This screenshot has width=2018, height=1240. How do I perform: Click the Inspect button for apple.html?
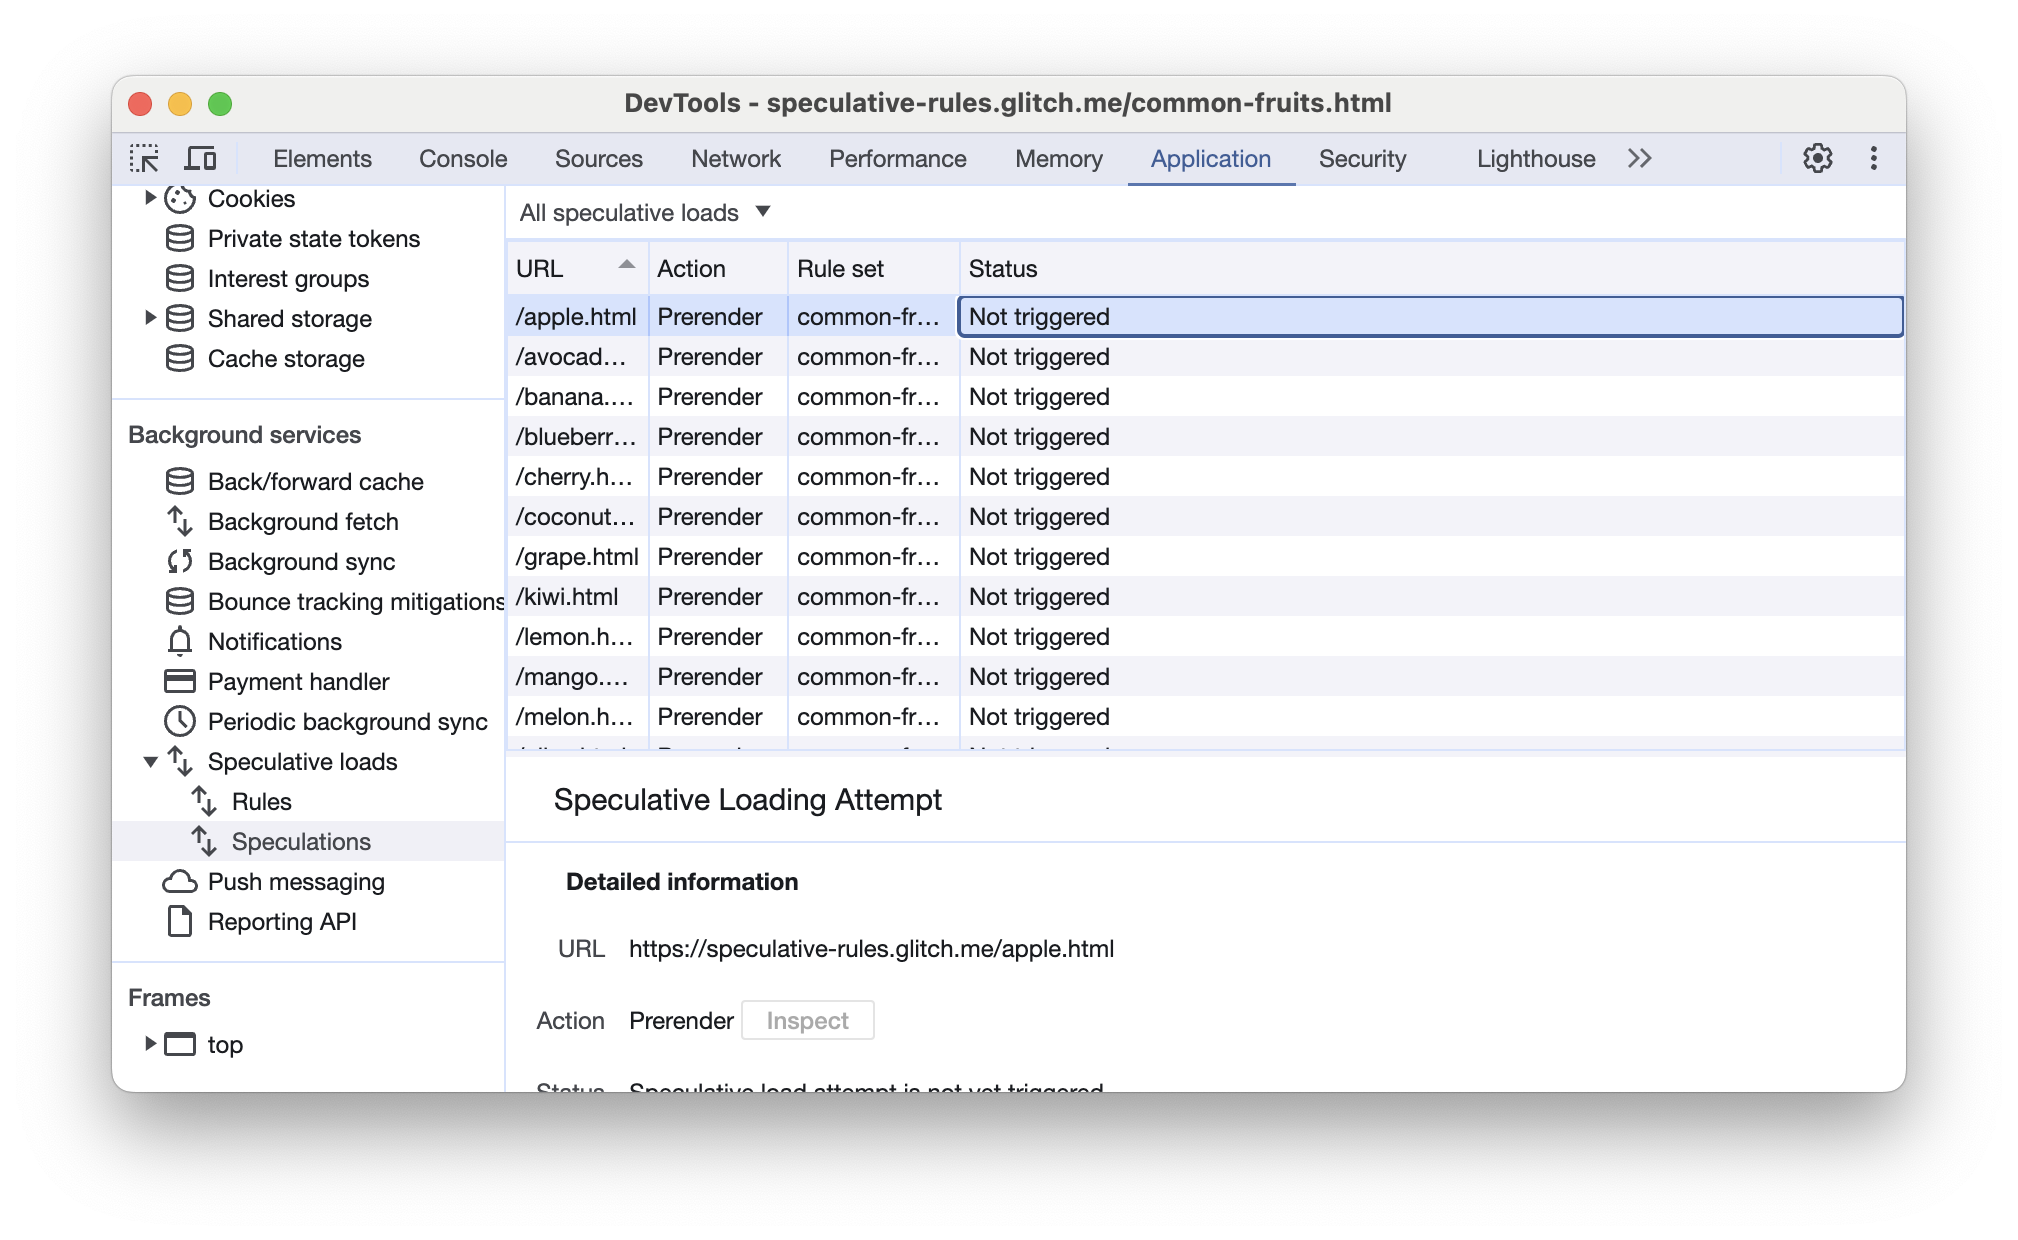(806, 1019)
